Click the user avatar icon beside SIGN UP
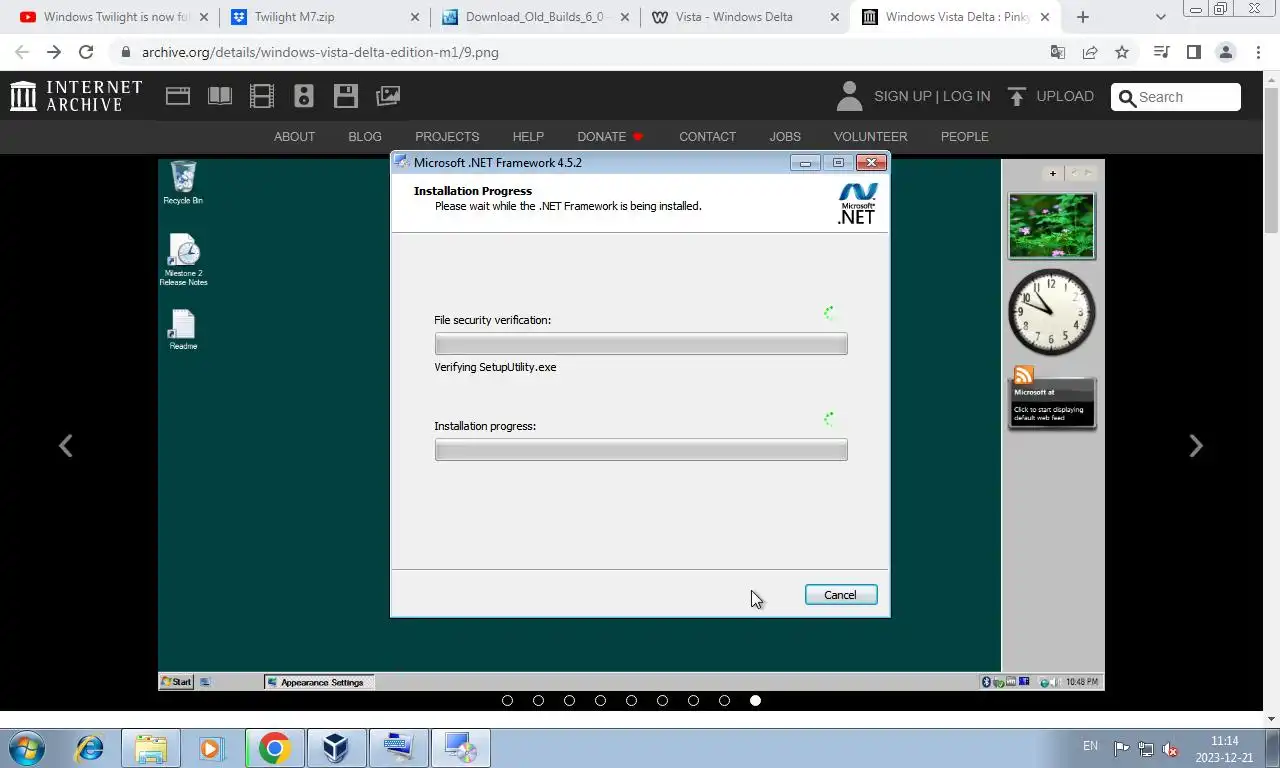Screen dimensions: 1280x768 tap(849, 96)
